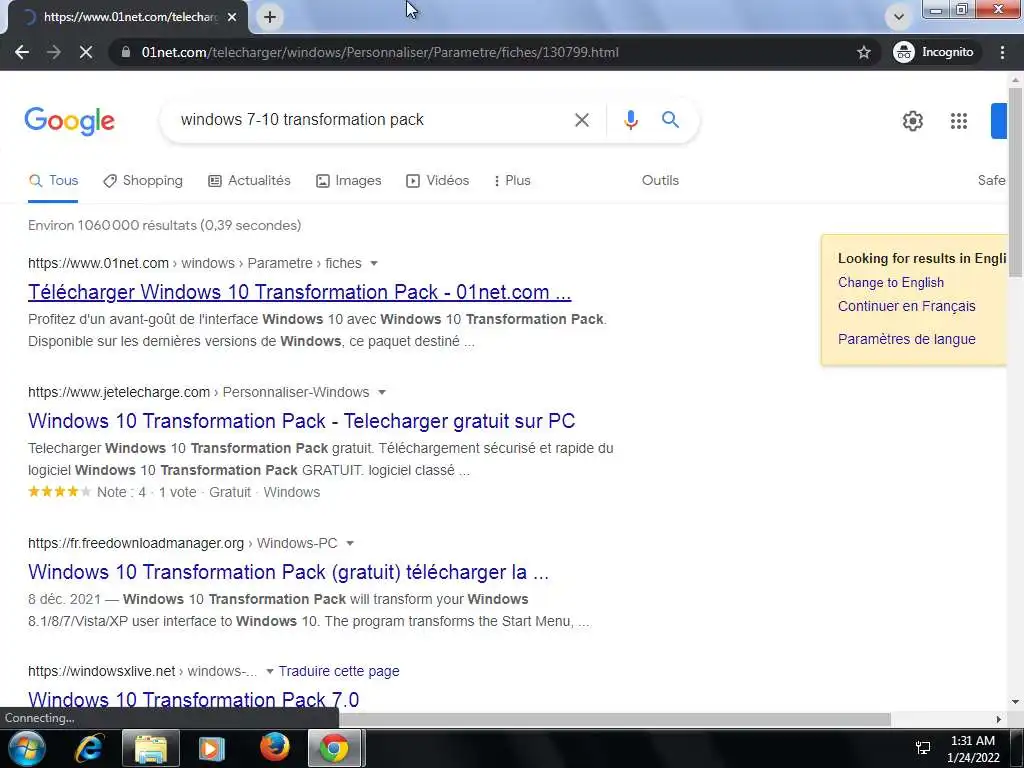The image size is (1024, 768).
Task: Click the partially visible Safe label at the right edge
Action: pyautogui.click(x=991, y=181)
